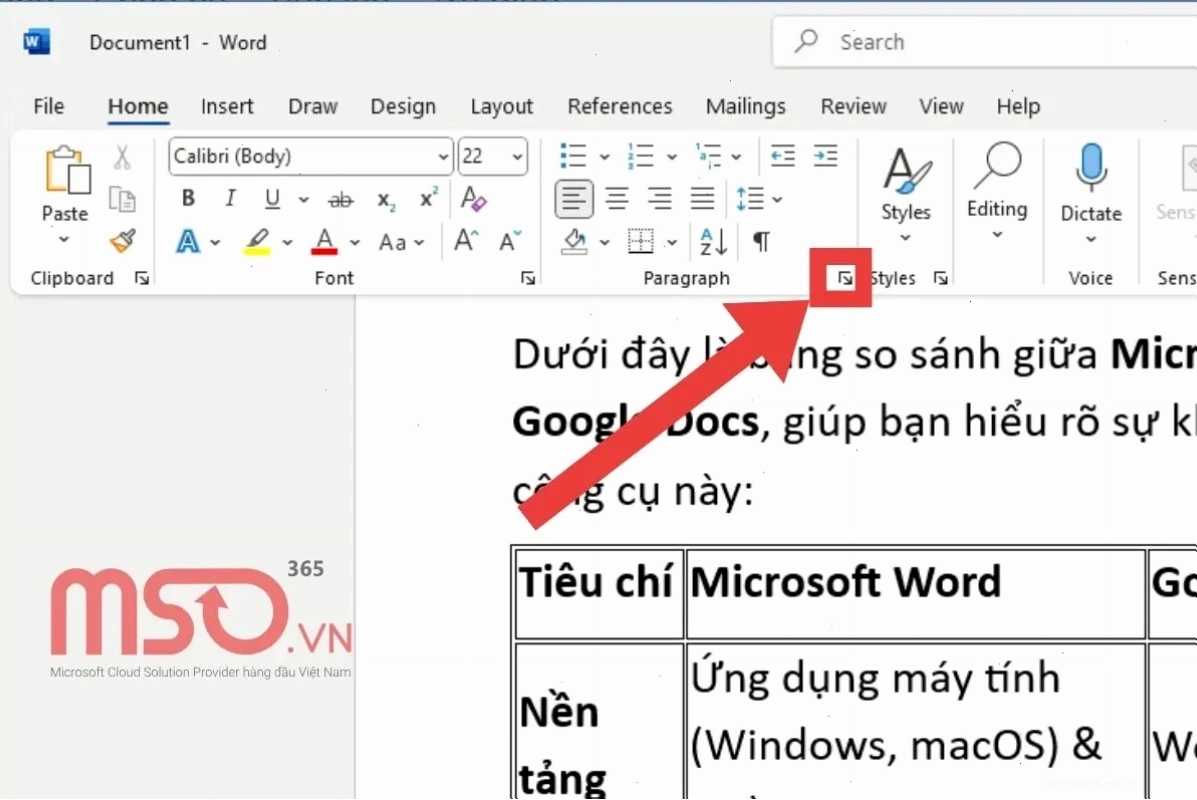Open font size 22 dropdown
This screenshot has width=1197, height=800.
pos(518,157)
